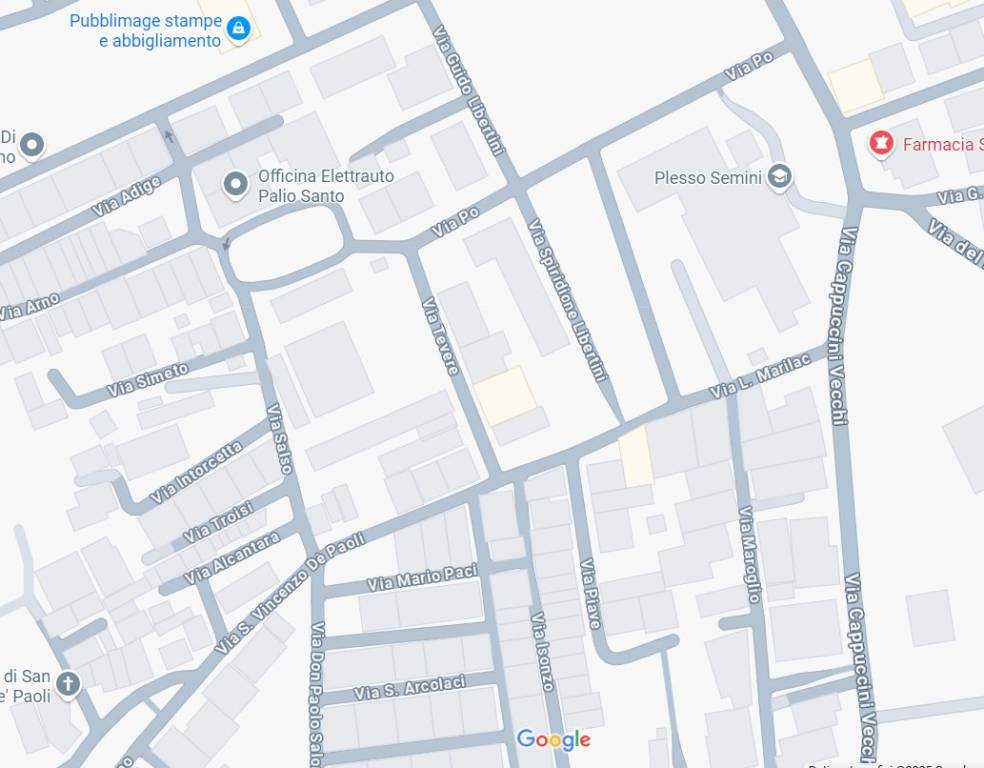This screenshot has height=768, width=984.
Task: Click the Via Simeto street label
Action: [x=147, y=380]
